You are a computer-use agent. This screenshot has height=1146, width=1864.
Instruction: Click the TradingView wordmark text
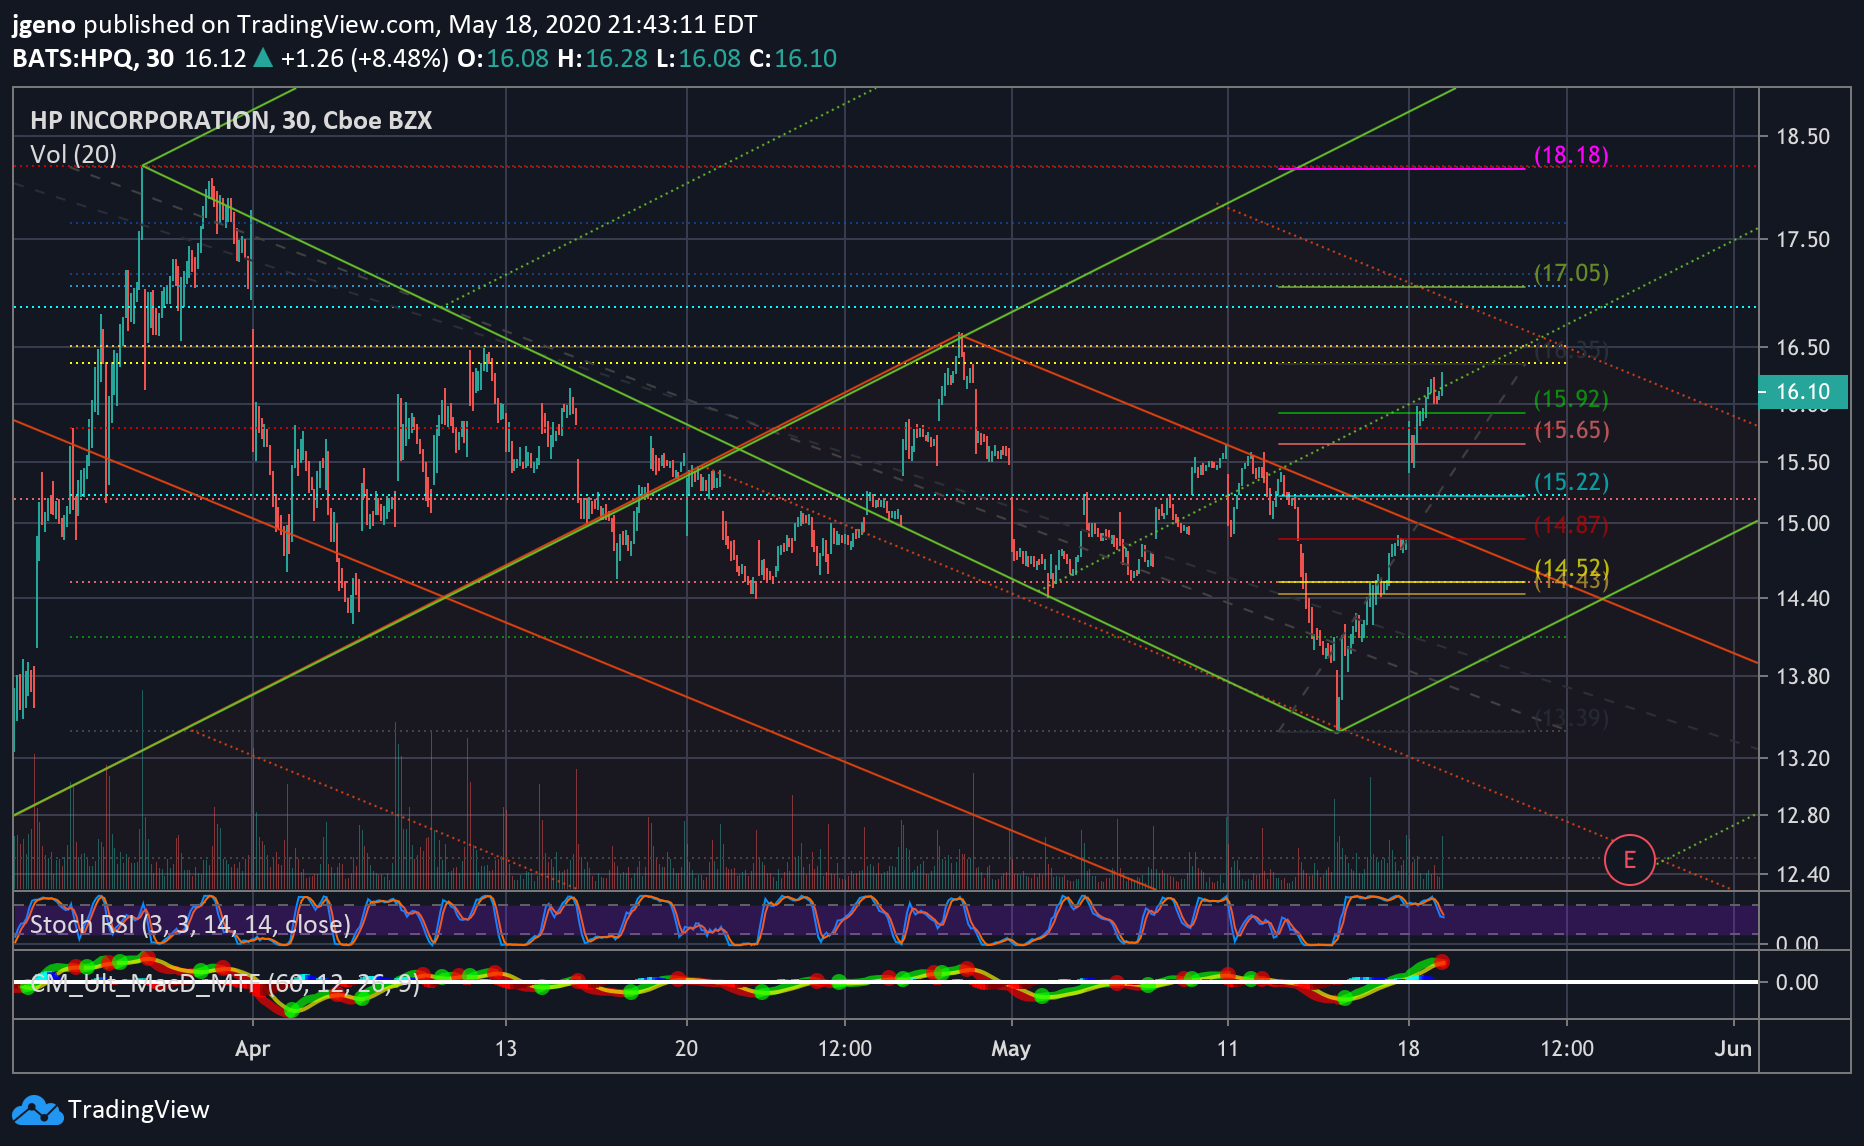click(138, 1110)
